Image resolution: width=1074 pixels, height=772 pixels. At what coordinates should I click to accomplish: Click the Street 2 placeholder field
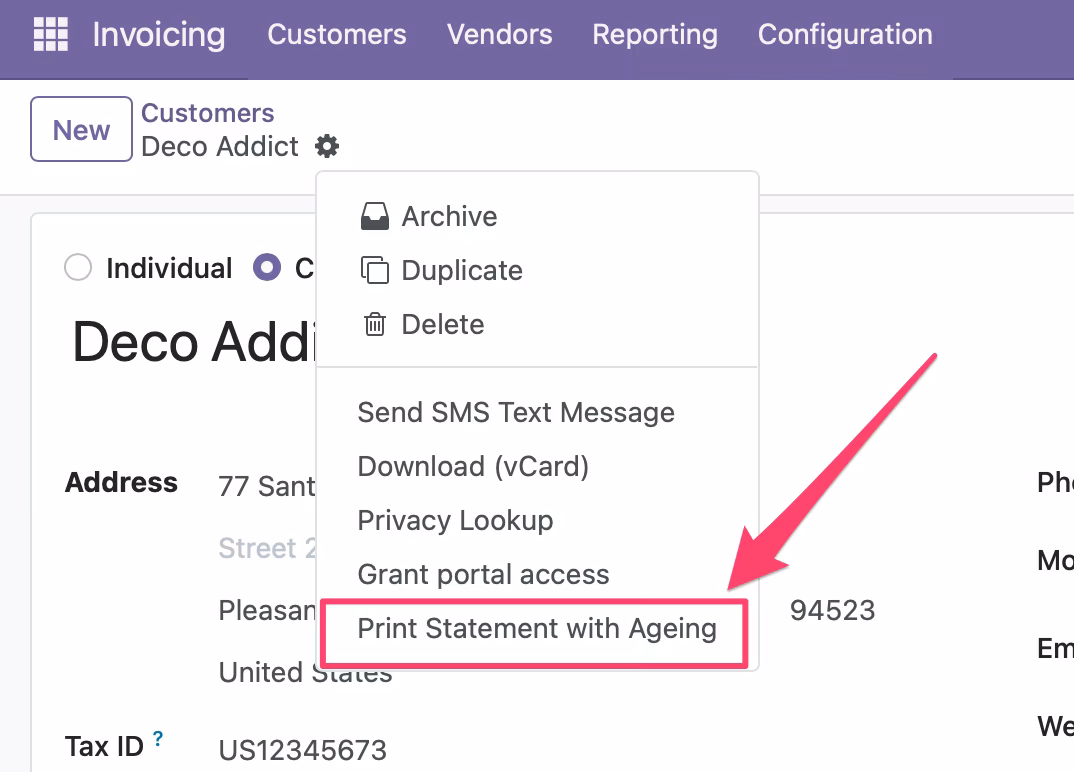267,548
